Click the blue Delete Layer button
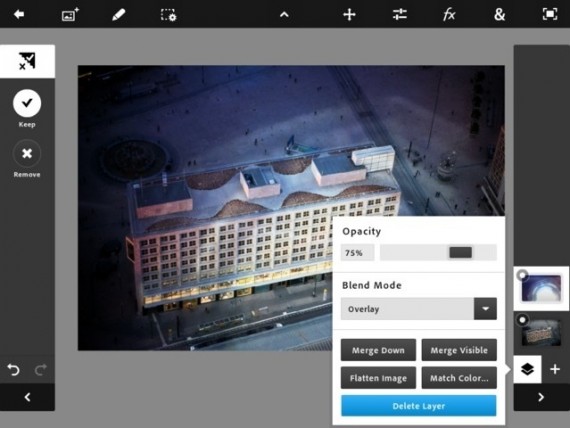The image size is (570, 428). [418, 406]
